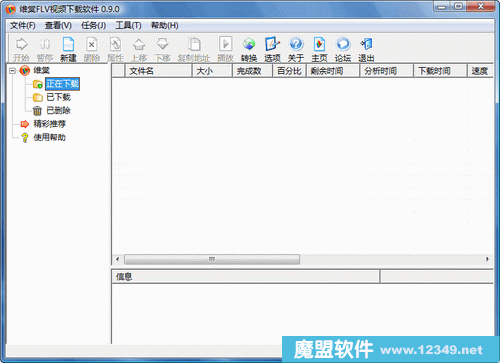The width and height of the screenshot is (500, 363).
Task: Click the 剩余时间 column header
Action: (x=333, y=71)
